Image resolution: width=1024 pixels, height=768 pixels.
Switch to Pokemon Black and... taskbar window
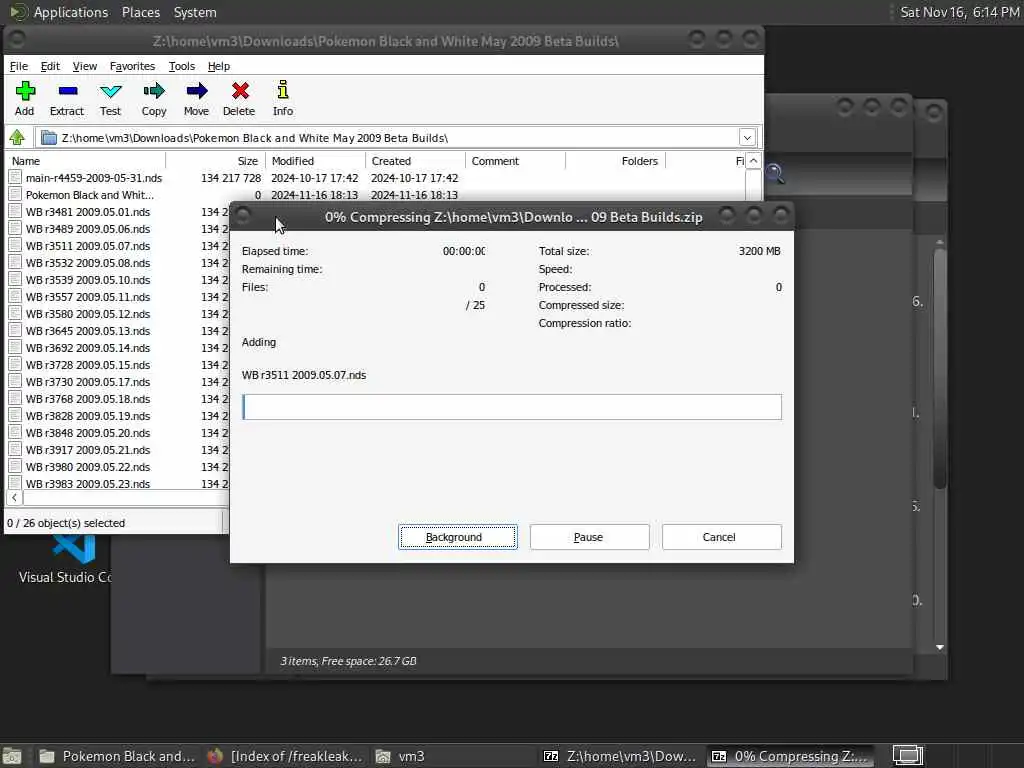click(x=117, y=756)
